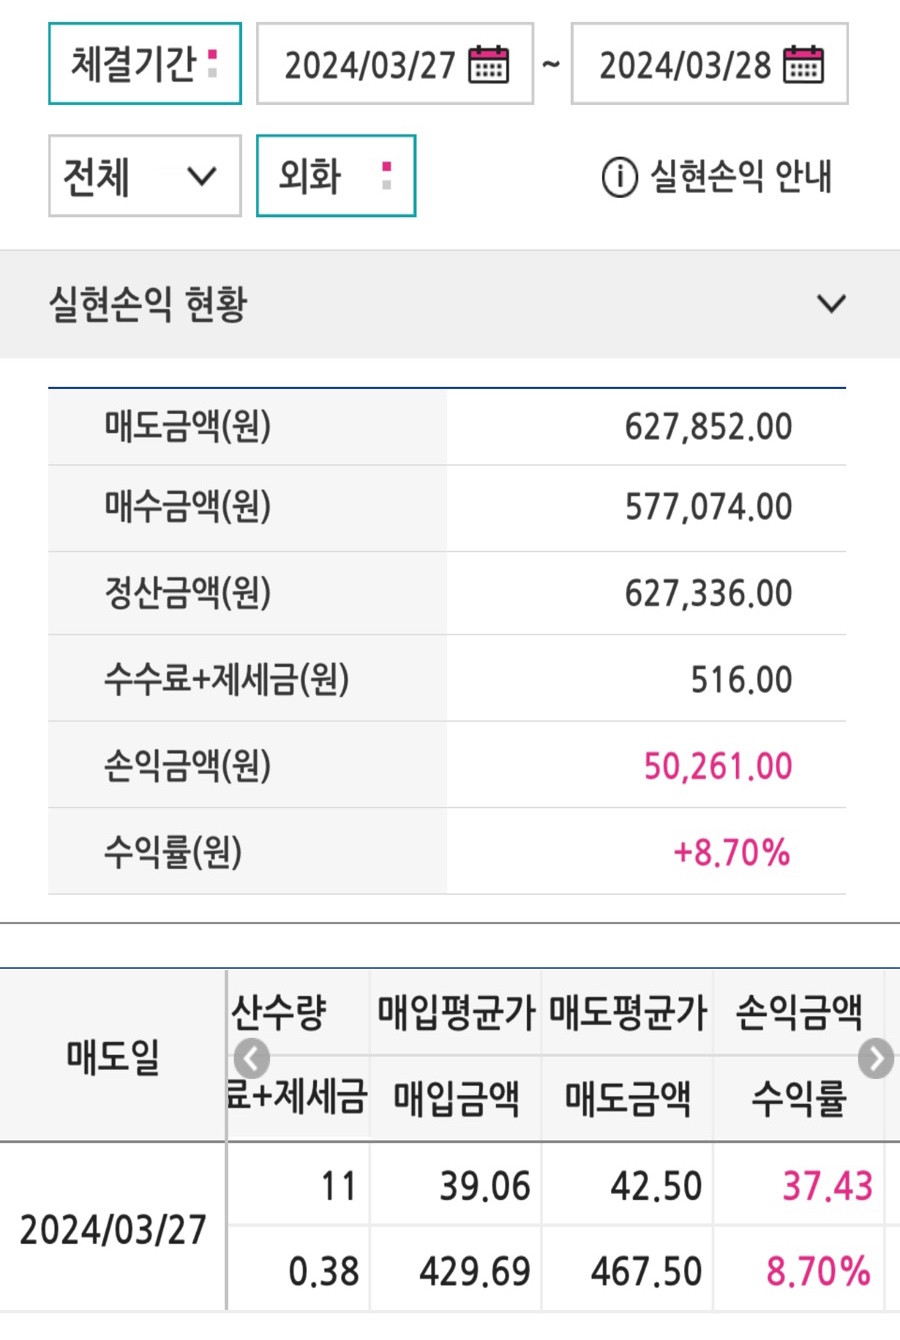Click the 실현손익 현황 header bar
Screen dimensions: 900x1340
pyautogui.click(x=450, y=304)
